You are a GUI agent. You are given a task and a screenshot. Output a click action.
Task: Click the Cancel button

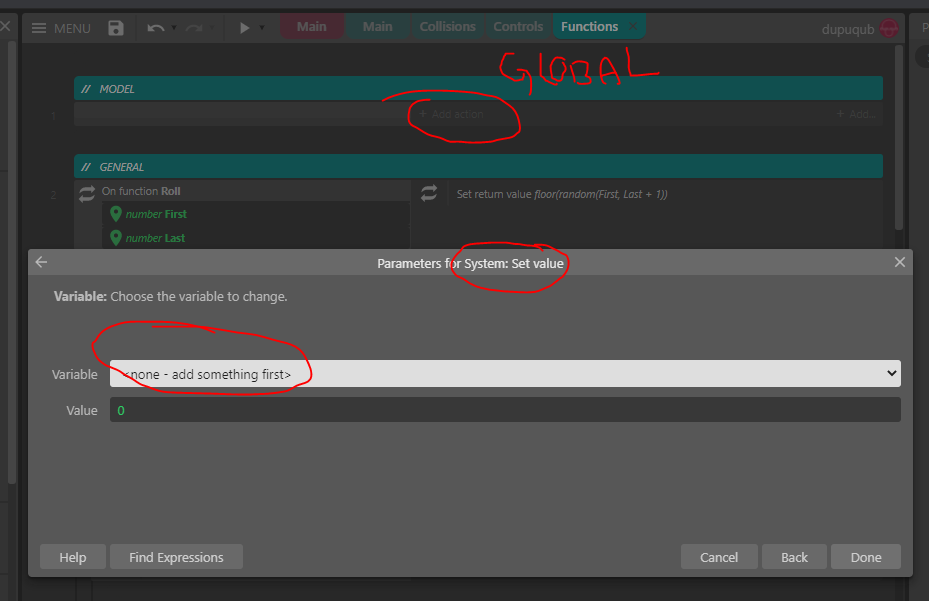(719, 557)
